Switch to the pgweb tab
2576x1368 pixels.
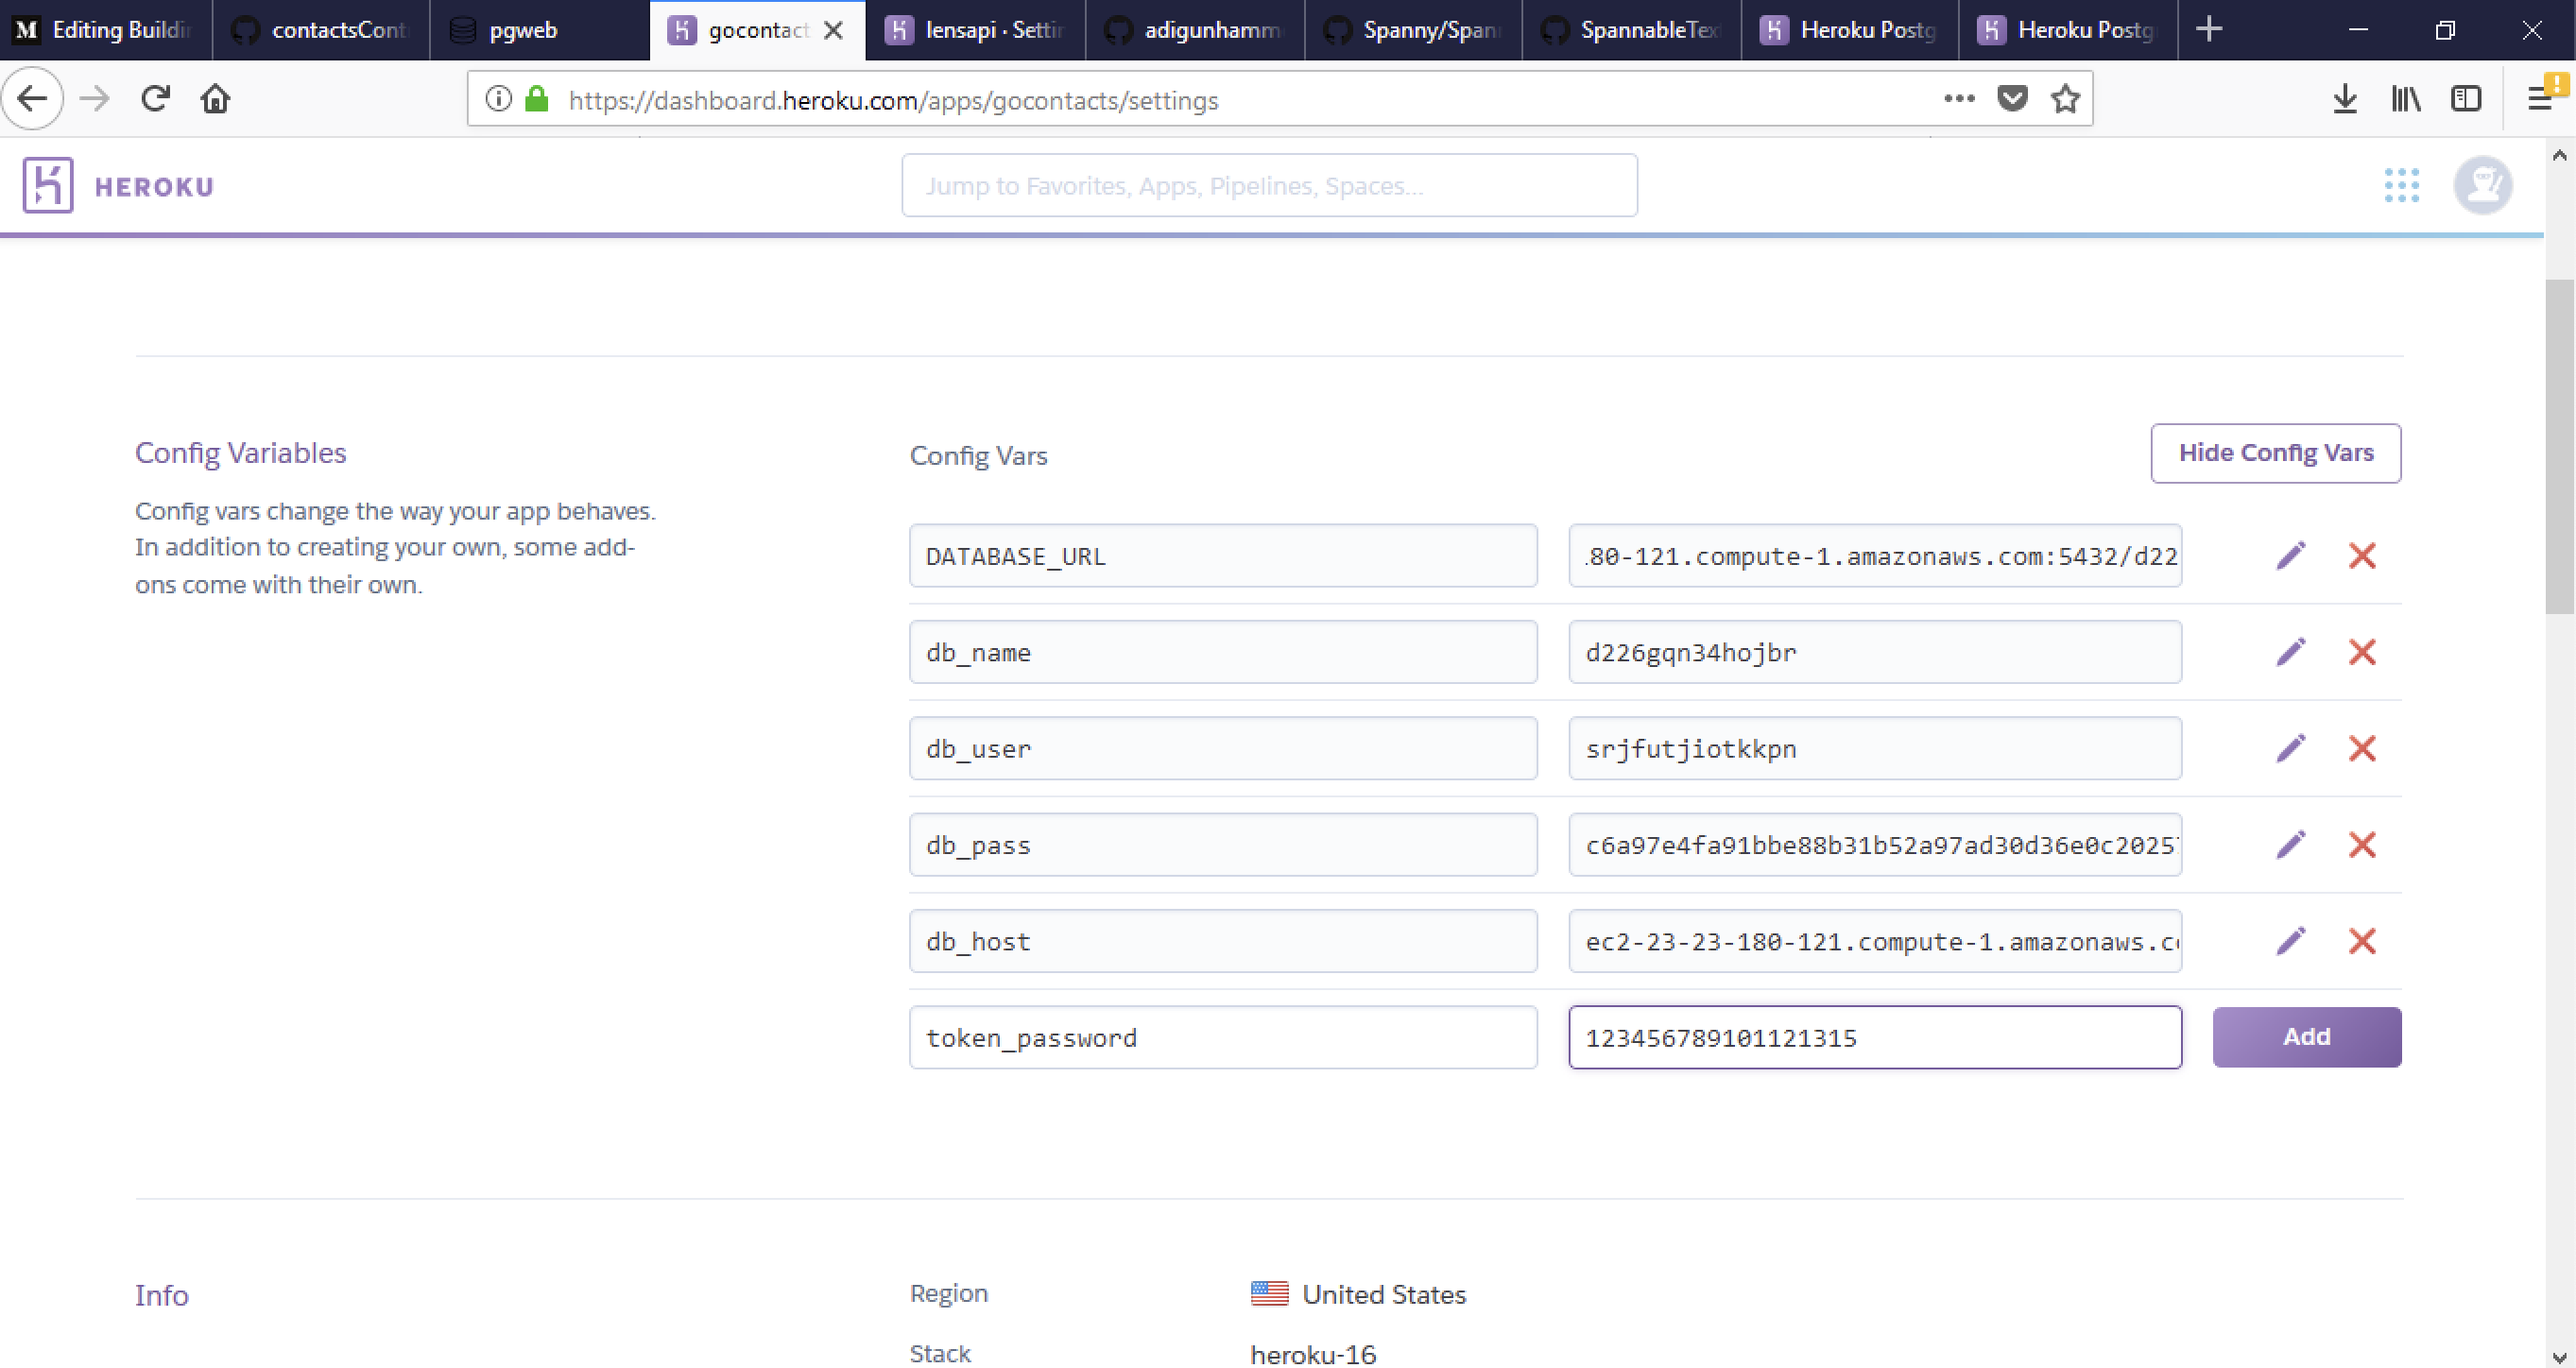pyautogui.click(x=522, y=30)
